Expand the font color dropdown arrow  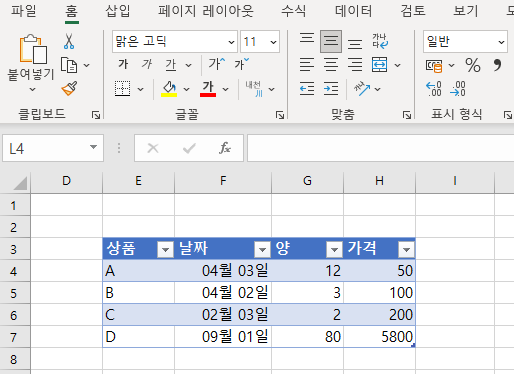[x=226, y=89]
